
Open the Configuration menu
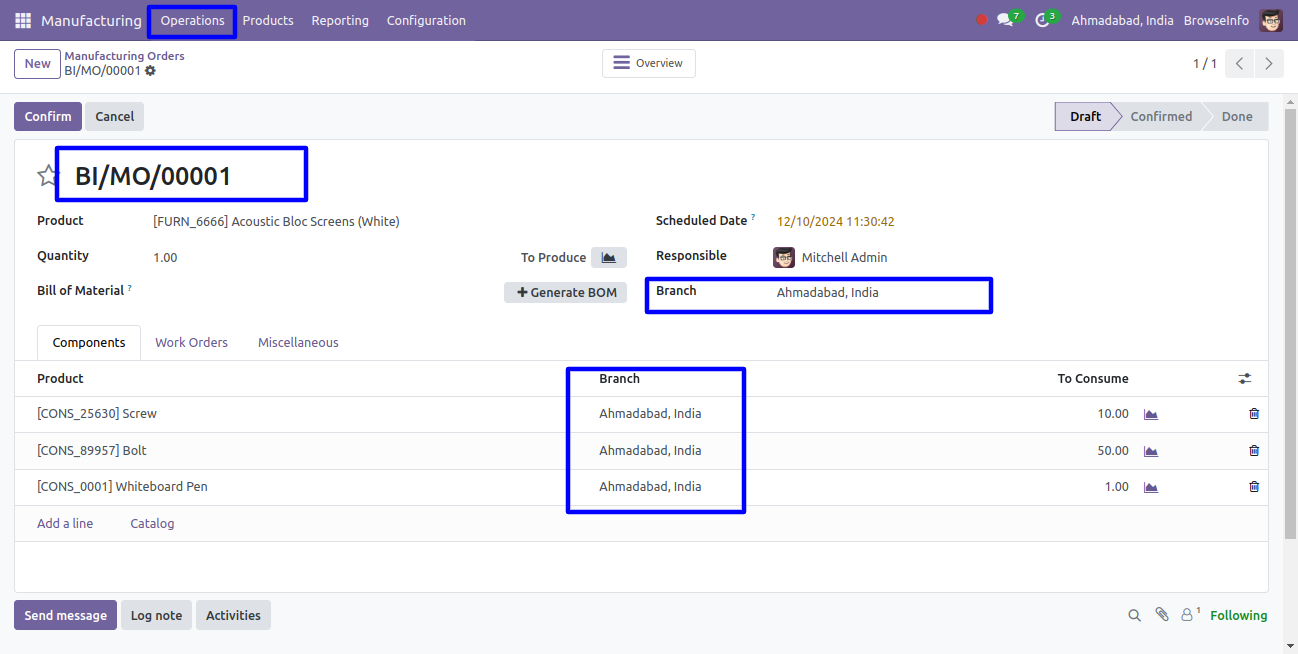426,20
